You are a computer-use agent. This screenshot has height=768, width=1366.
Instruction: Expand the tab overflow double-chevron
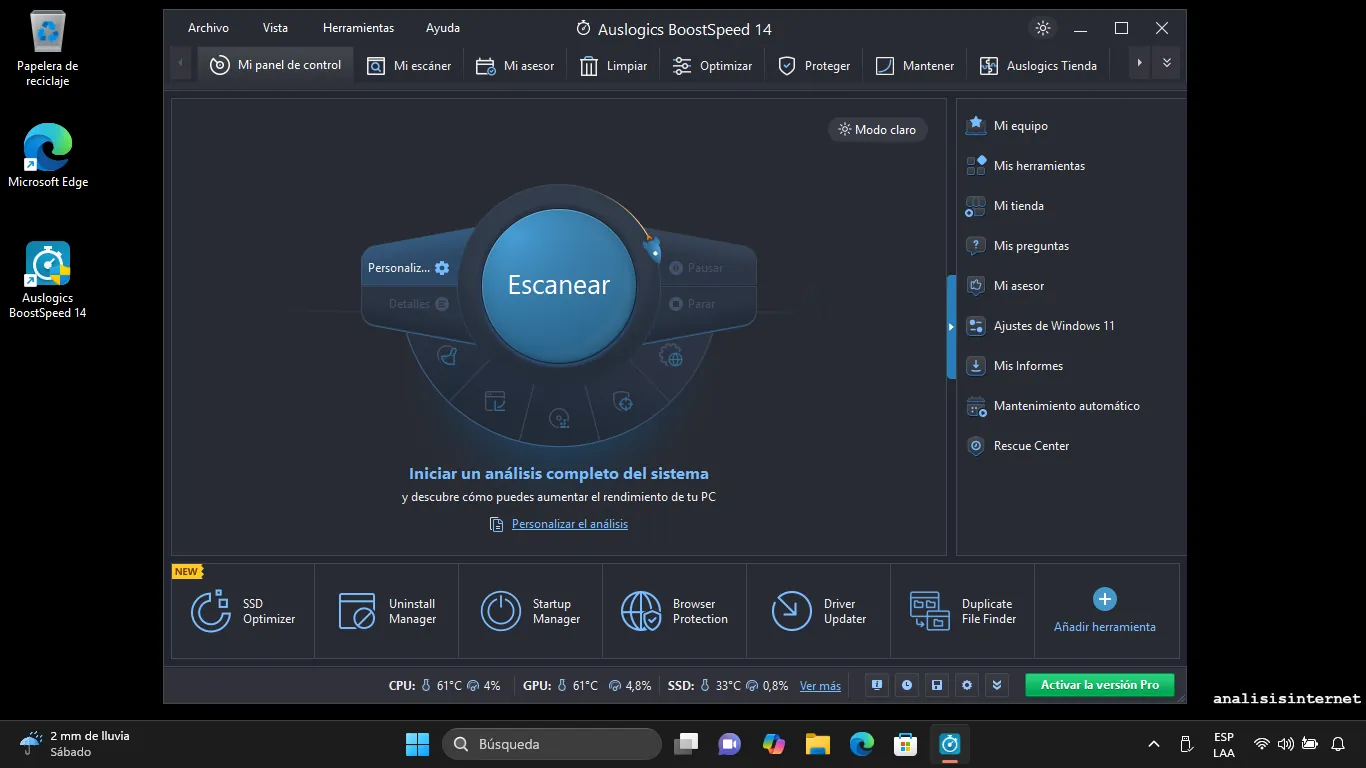(1167, 63)
